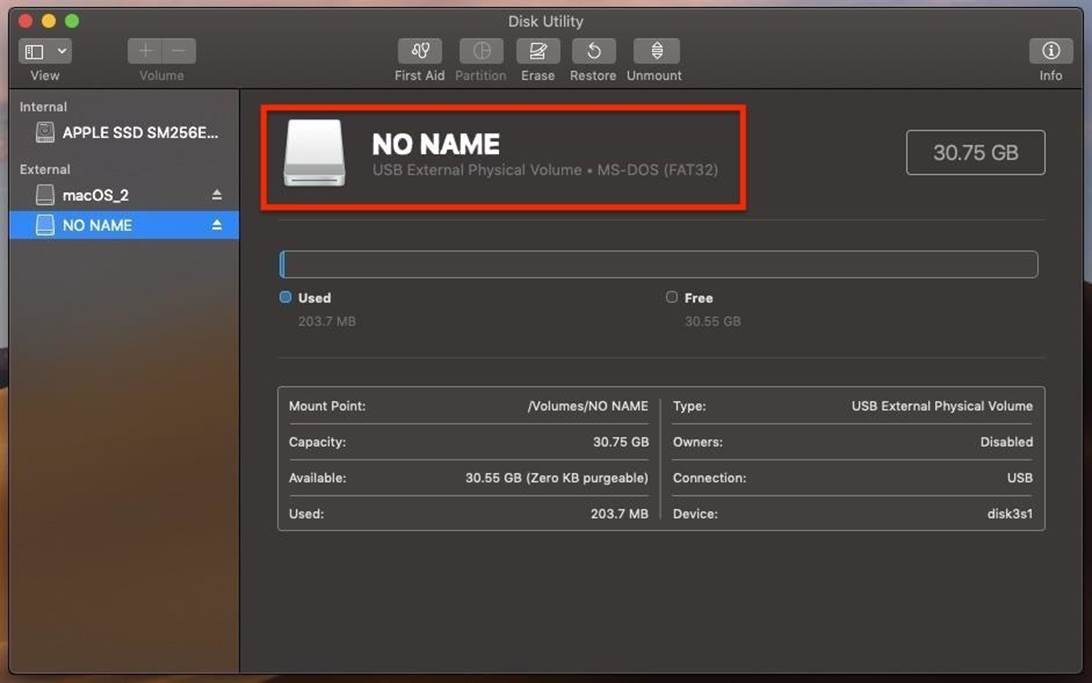Click the Restore toolbar icon
Screen dimensions: 1092x683
[593, 51]
